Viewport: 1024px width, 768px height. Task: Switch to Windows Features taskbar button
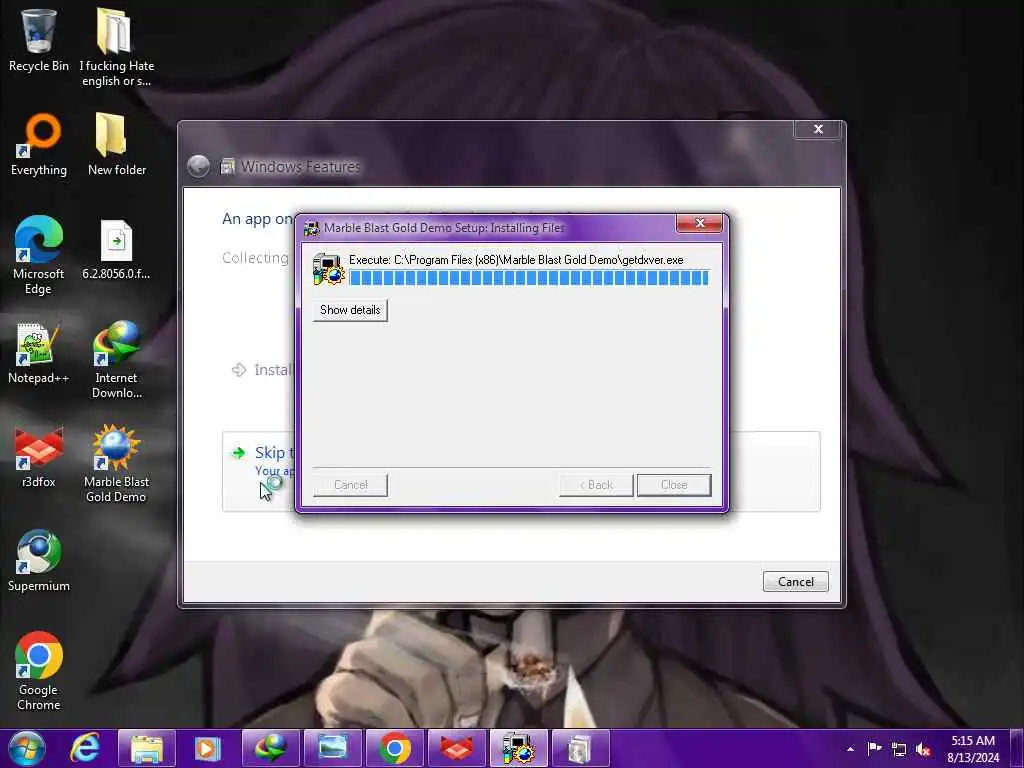point(581,748)
